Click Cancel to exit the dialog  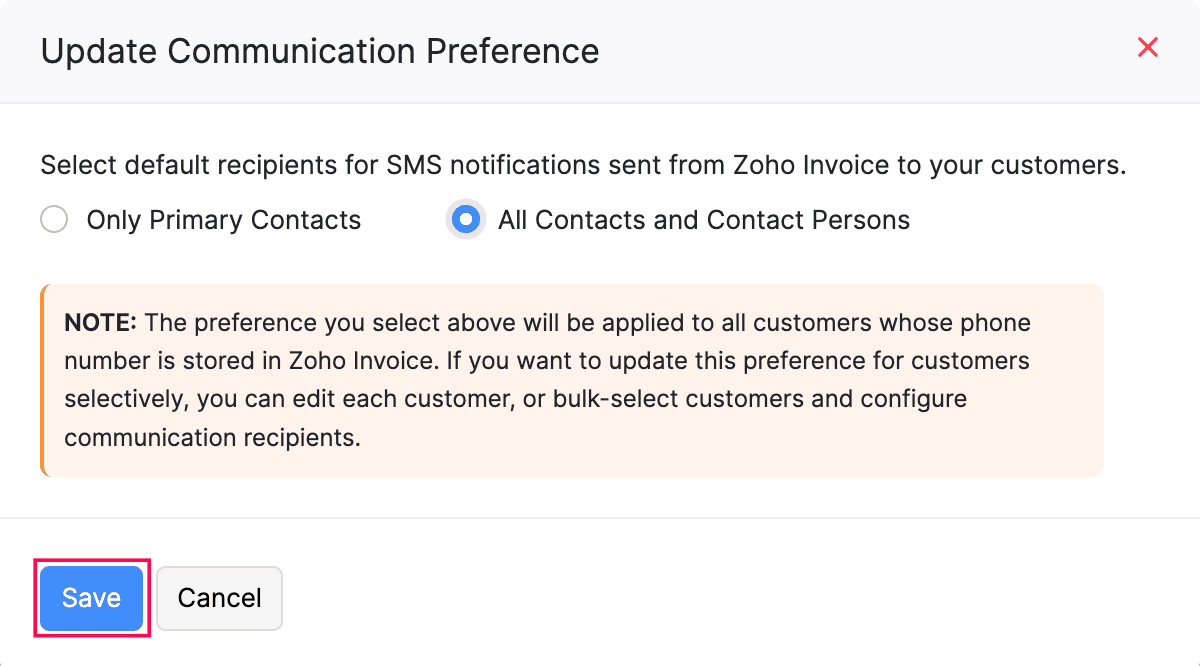(x=219, y=598)
